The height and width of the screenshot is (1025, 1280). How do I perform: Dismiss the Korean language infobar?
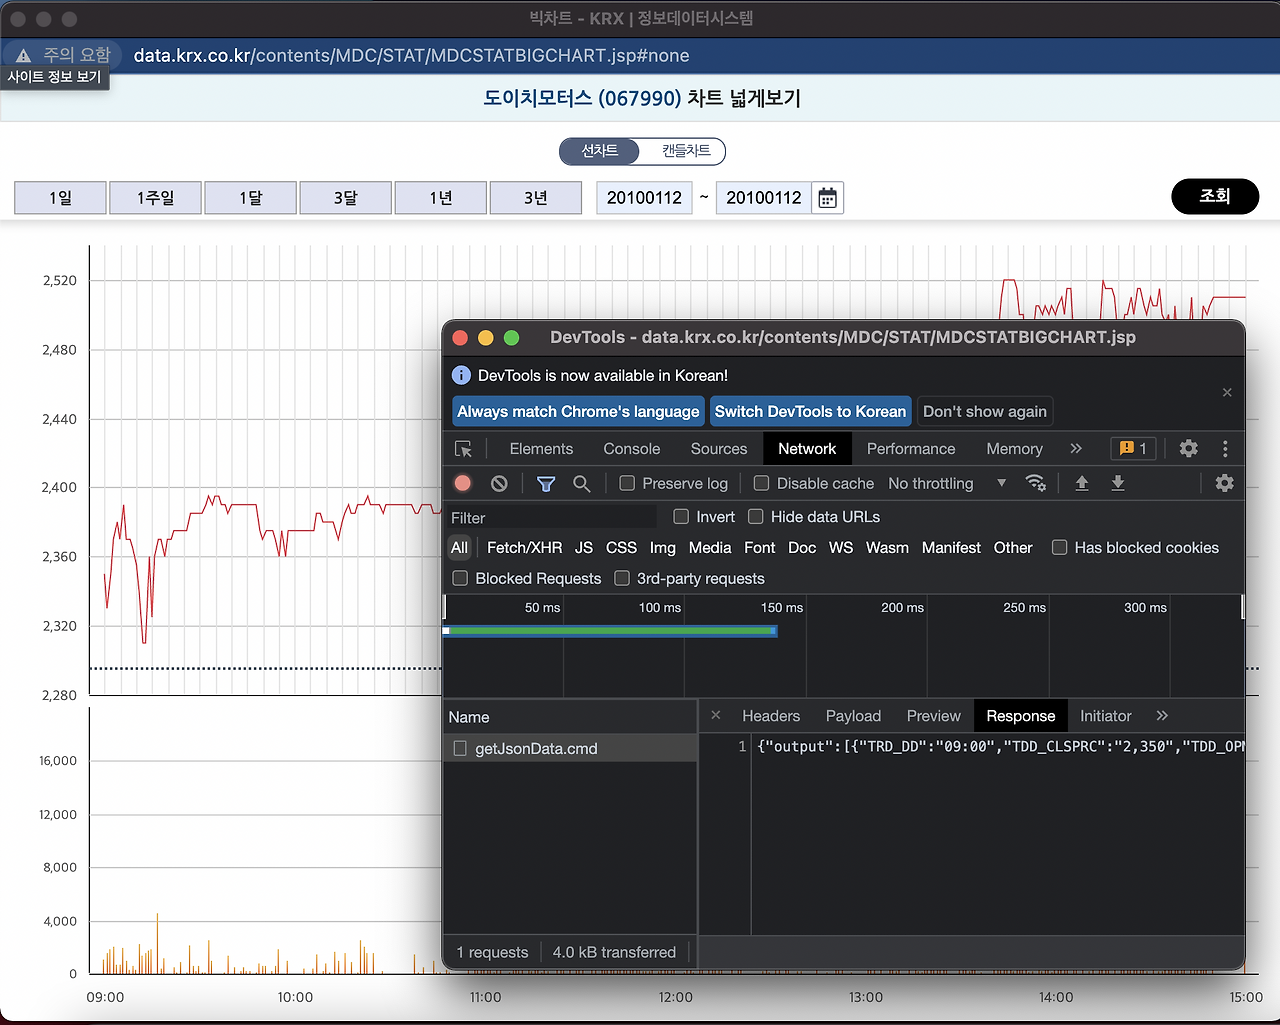[1227, 392]
